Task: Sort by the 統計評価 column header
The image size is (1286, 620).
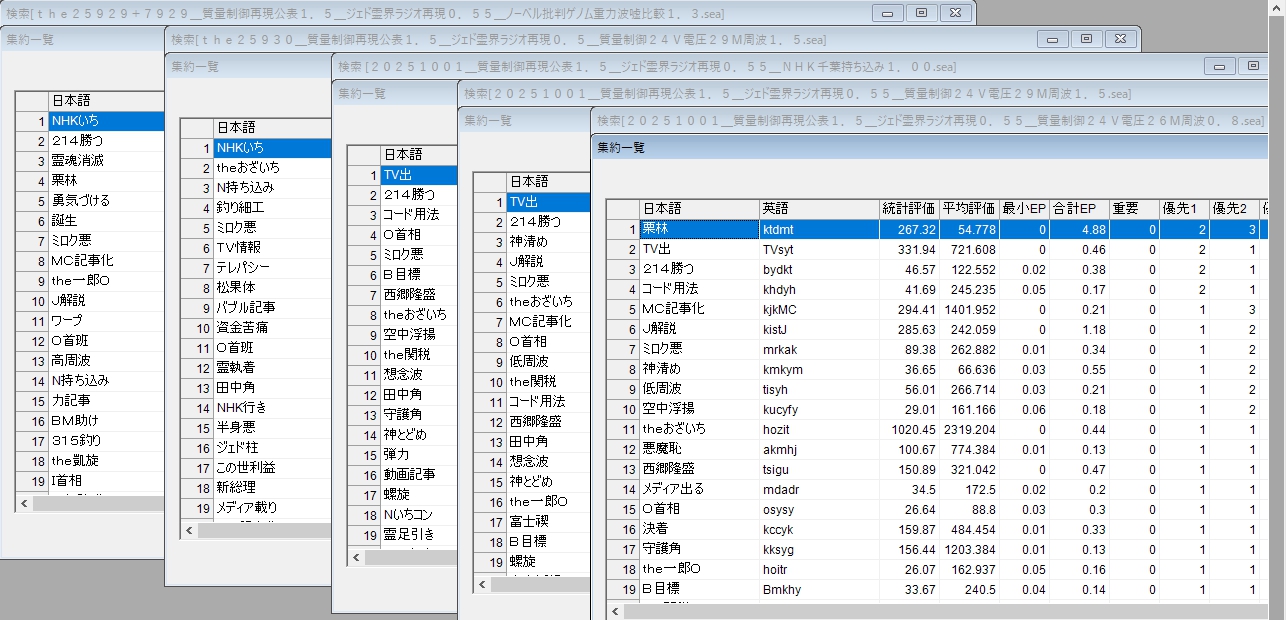Action: 908,209
